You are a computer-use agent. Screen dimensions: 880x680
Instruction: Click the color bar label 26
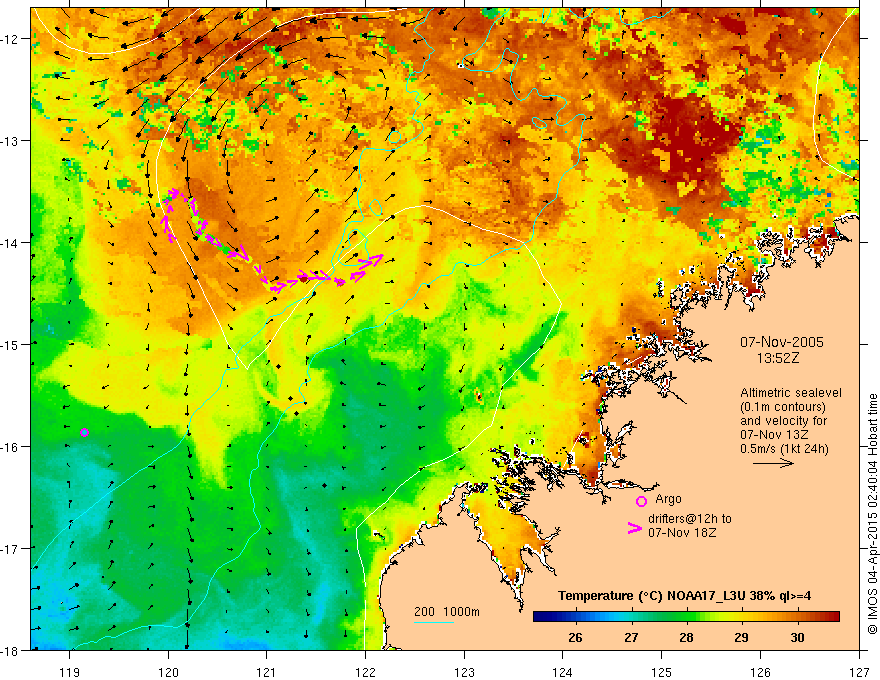(575, 637)
